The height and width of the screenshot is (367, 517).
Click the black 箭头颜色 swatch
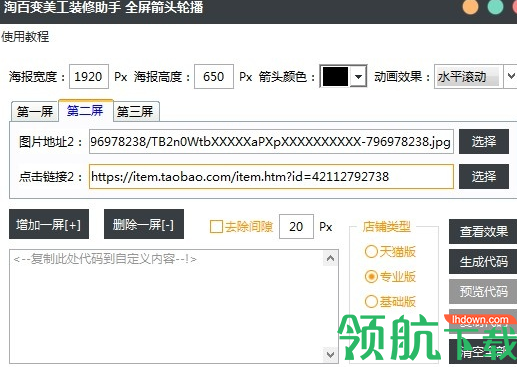tap(335, 77)
